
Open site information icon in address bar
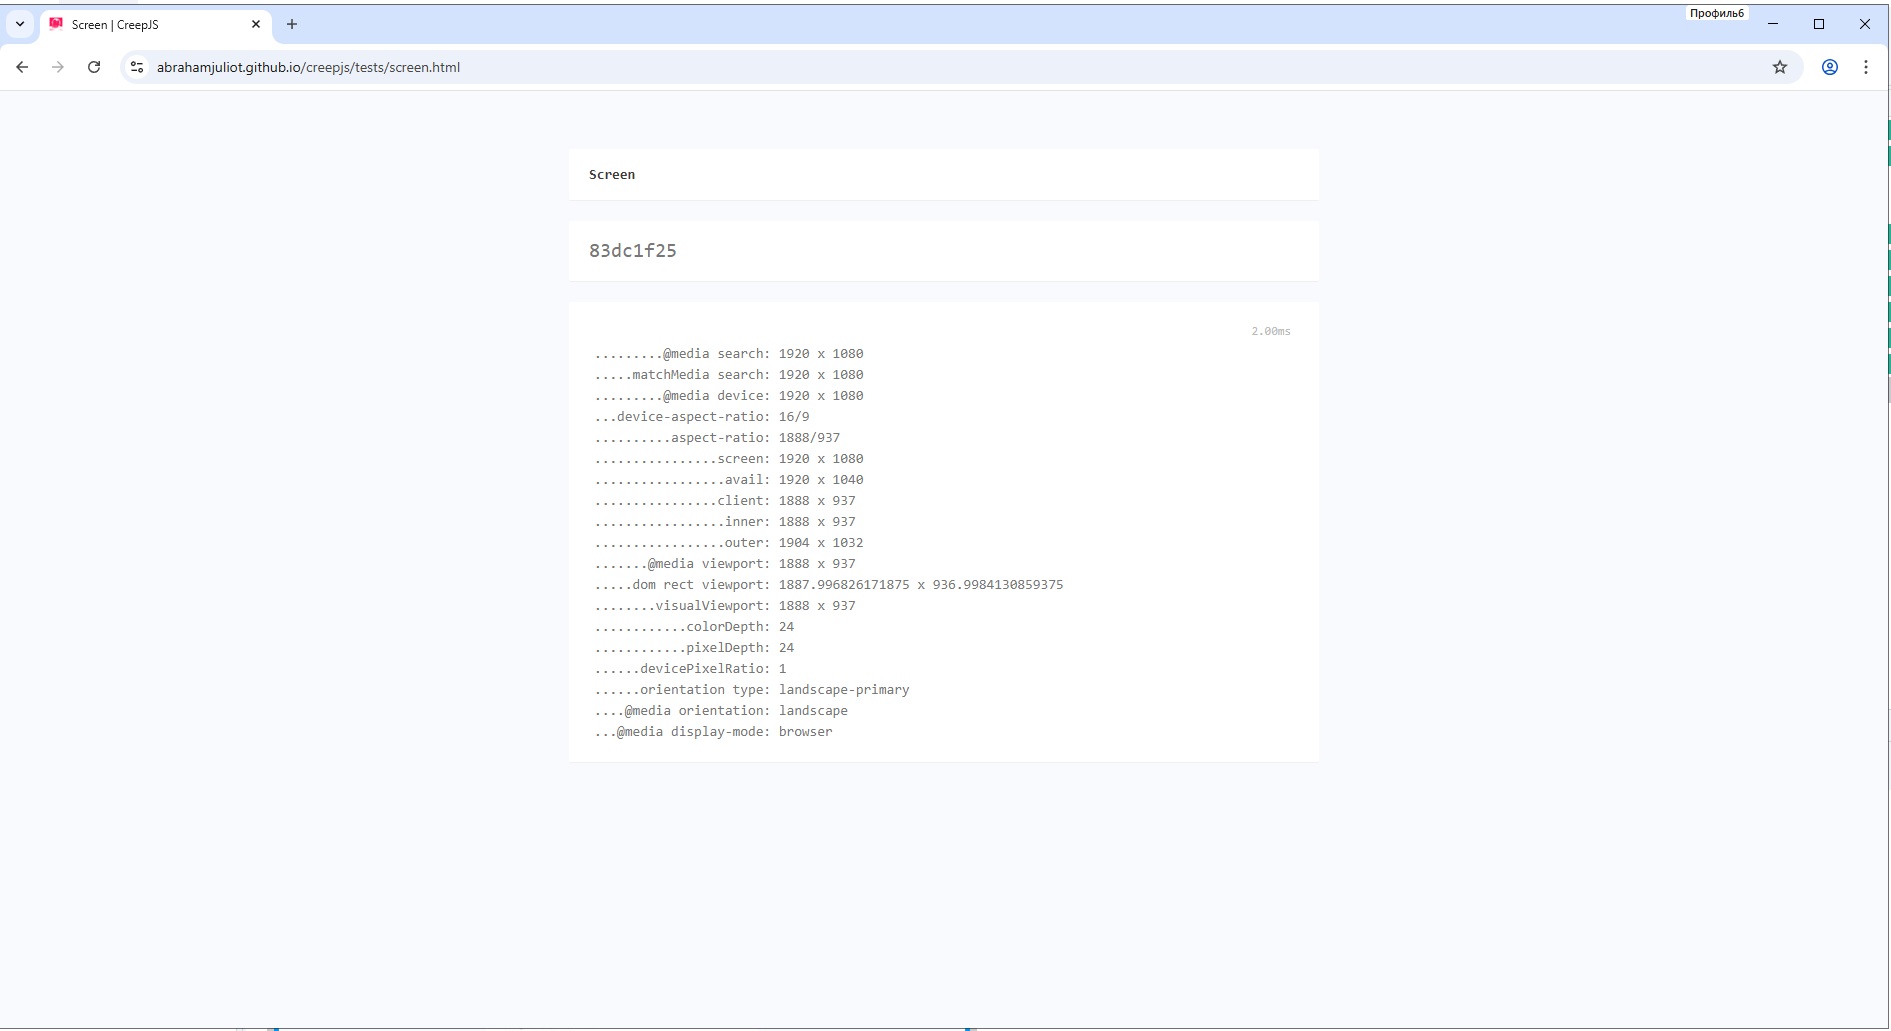tap(137, 67)
